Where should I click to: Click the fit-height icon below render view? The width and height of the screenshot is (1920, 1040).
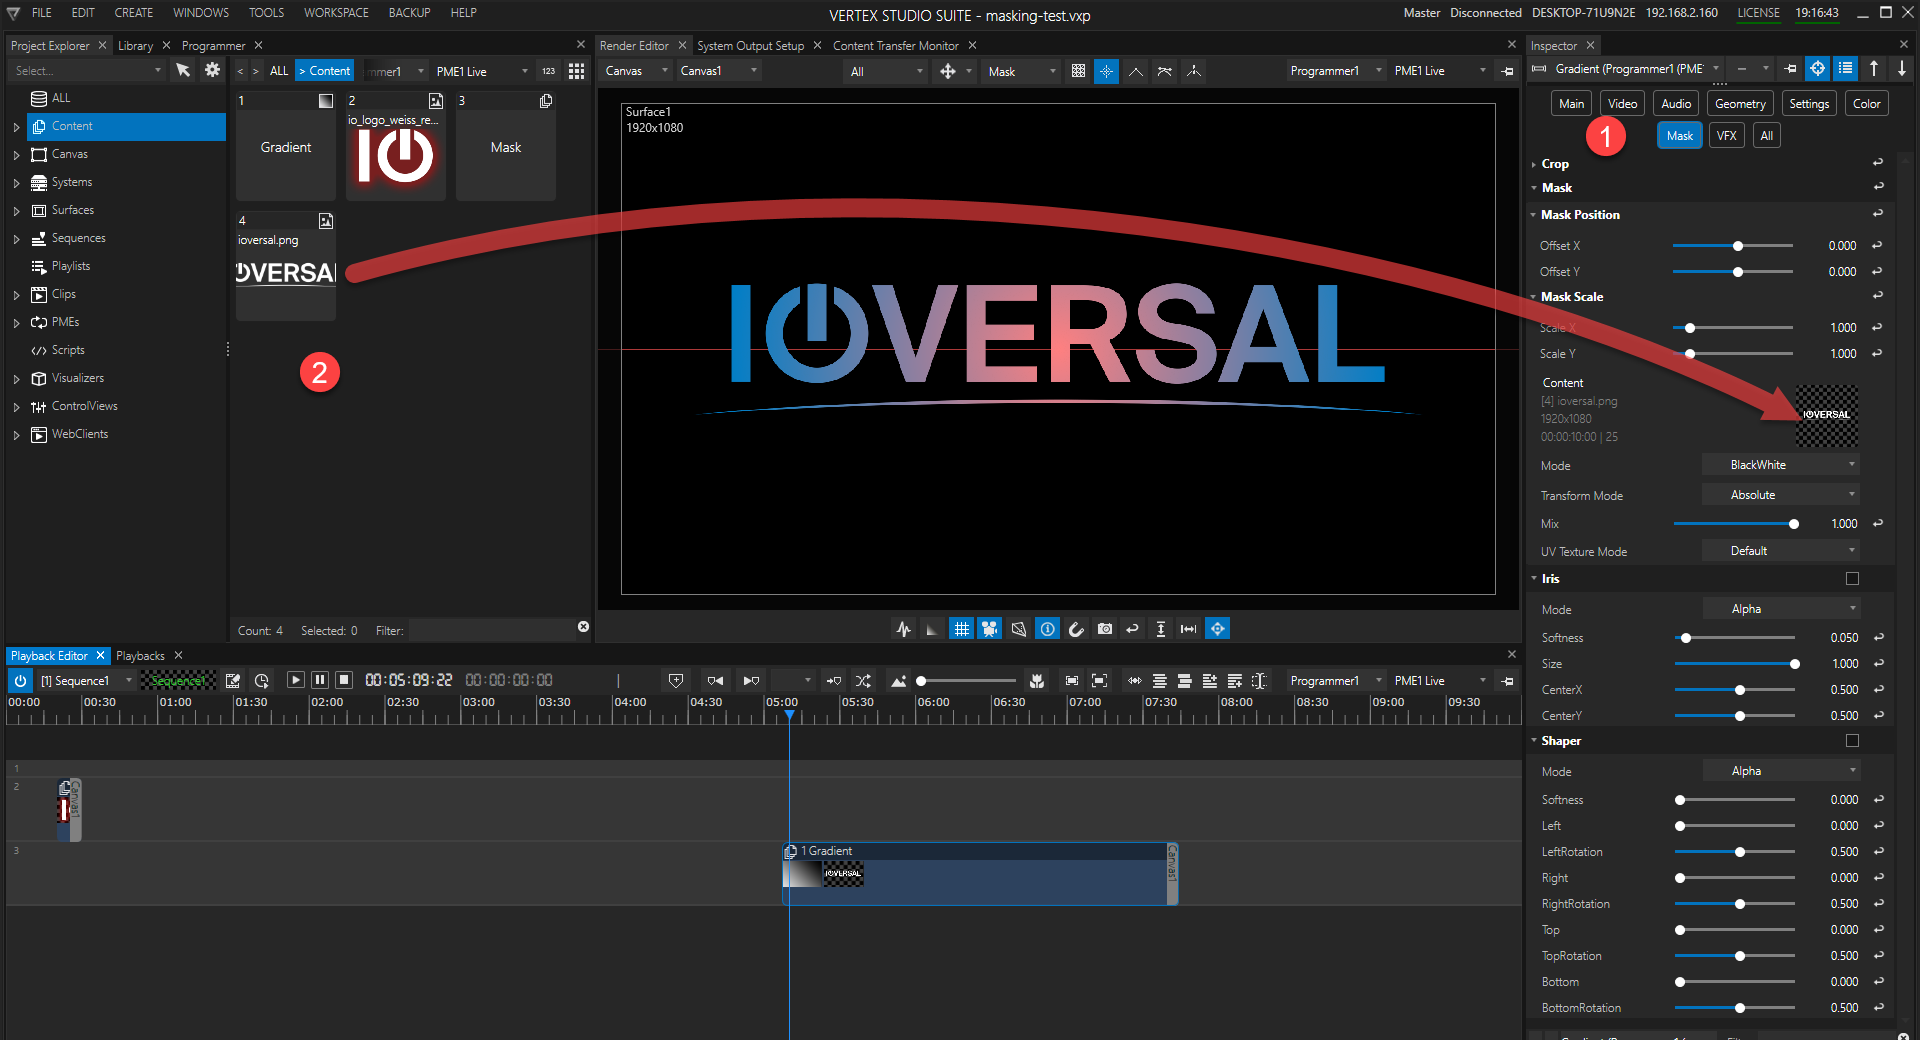1160,629
